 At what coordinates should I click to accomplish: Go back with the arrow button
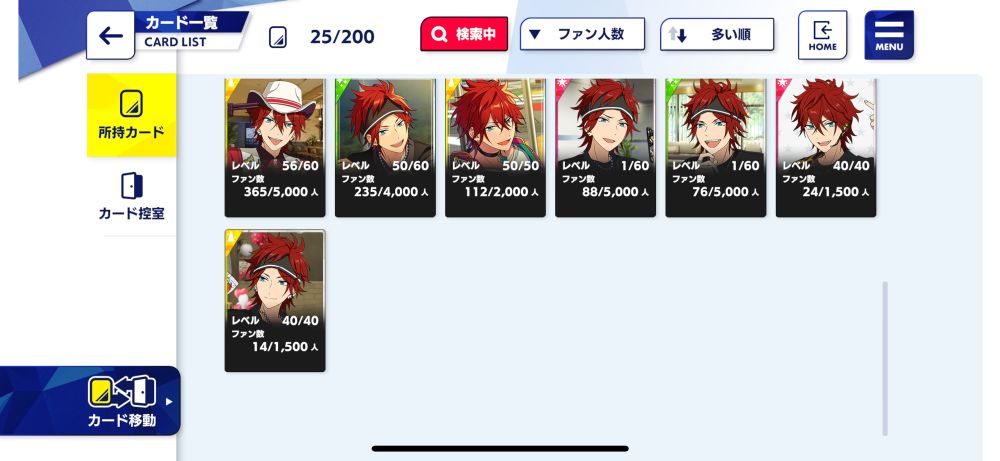point(110,36)
